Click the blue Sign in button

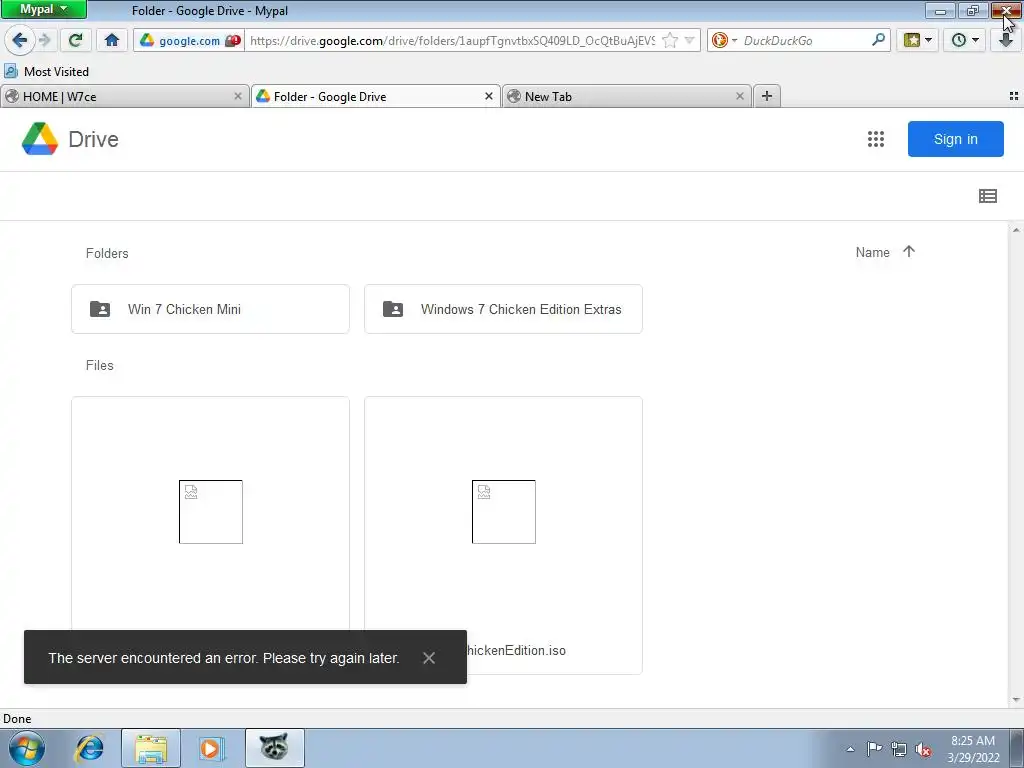click(955, 139)
